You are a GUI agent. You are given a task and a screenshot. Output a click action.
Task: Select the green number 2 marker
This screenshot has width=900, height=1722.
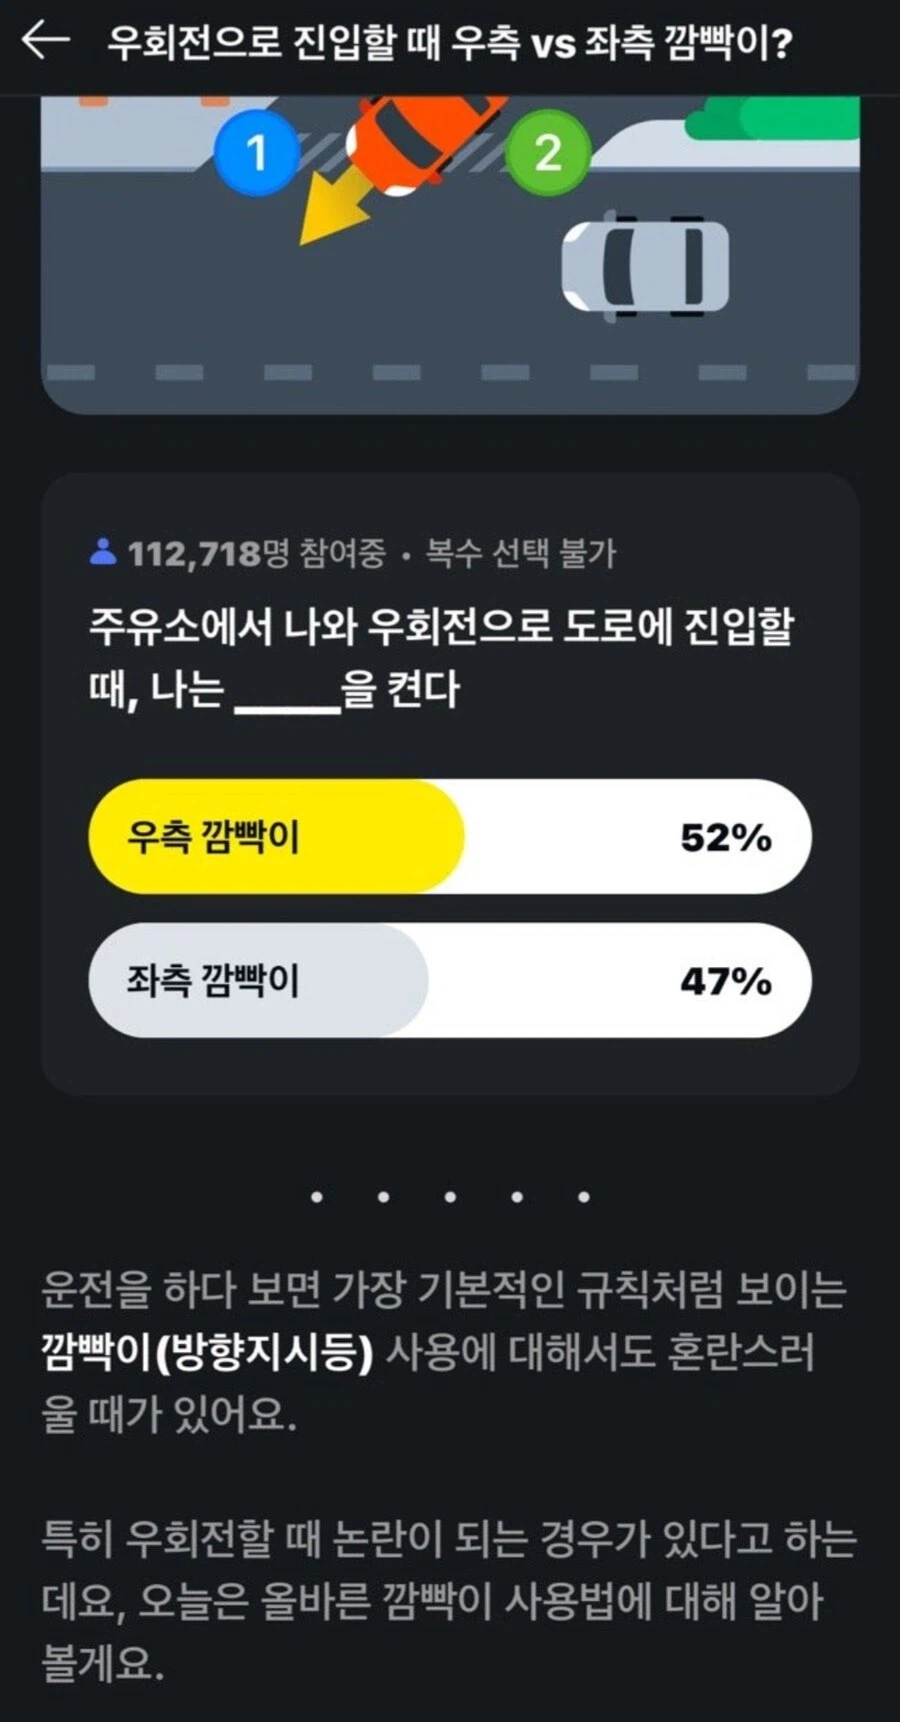pos(546,152)
